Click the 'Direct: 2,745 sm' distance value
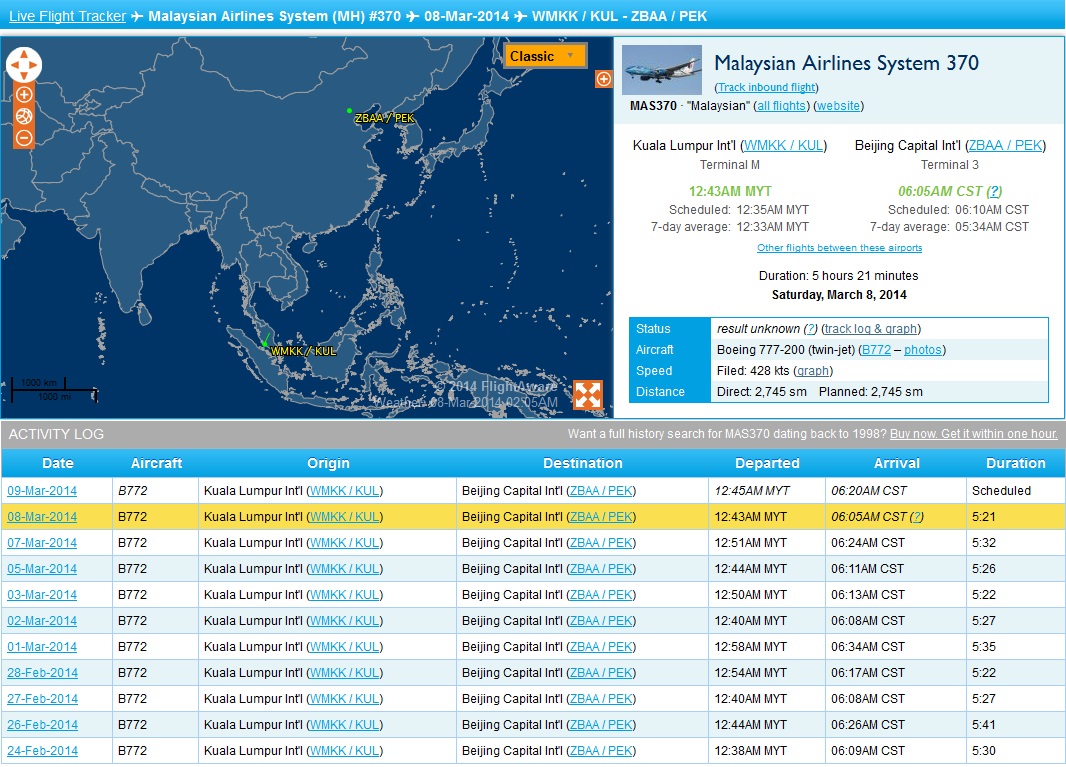This screenshot has width=1066, height=767. pos(761,392)
